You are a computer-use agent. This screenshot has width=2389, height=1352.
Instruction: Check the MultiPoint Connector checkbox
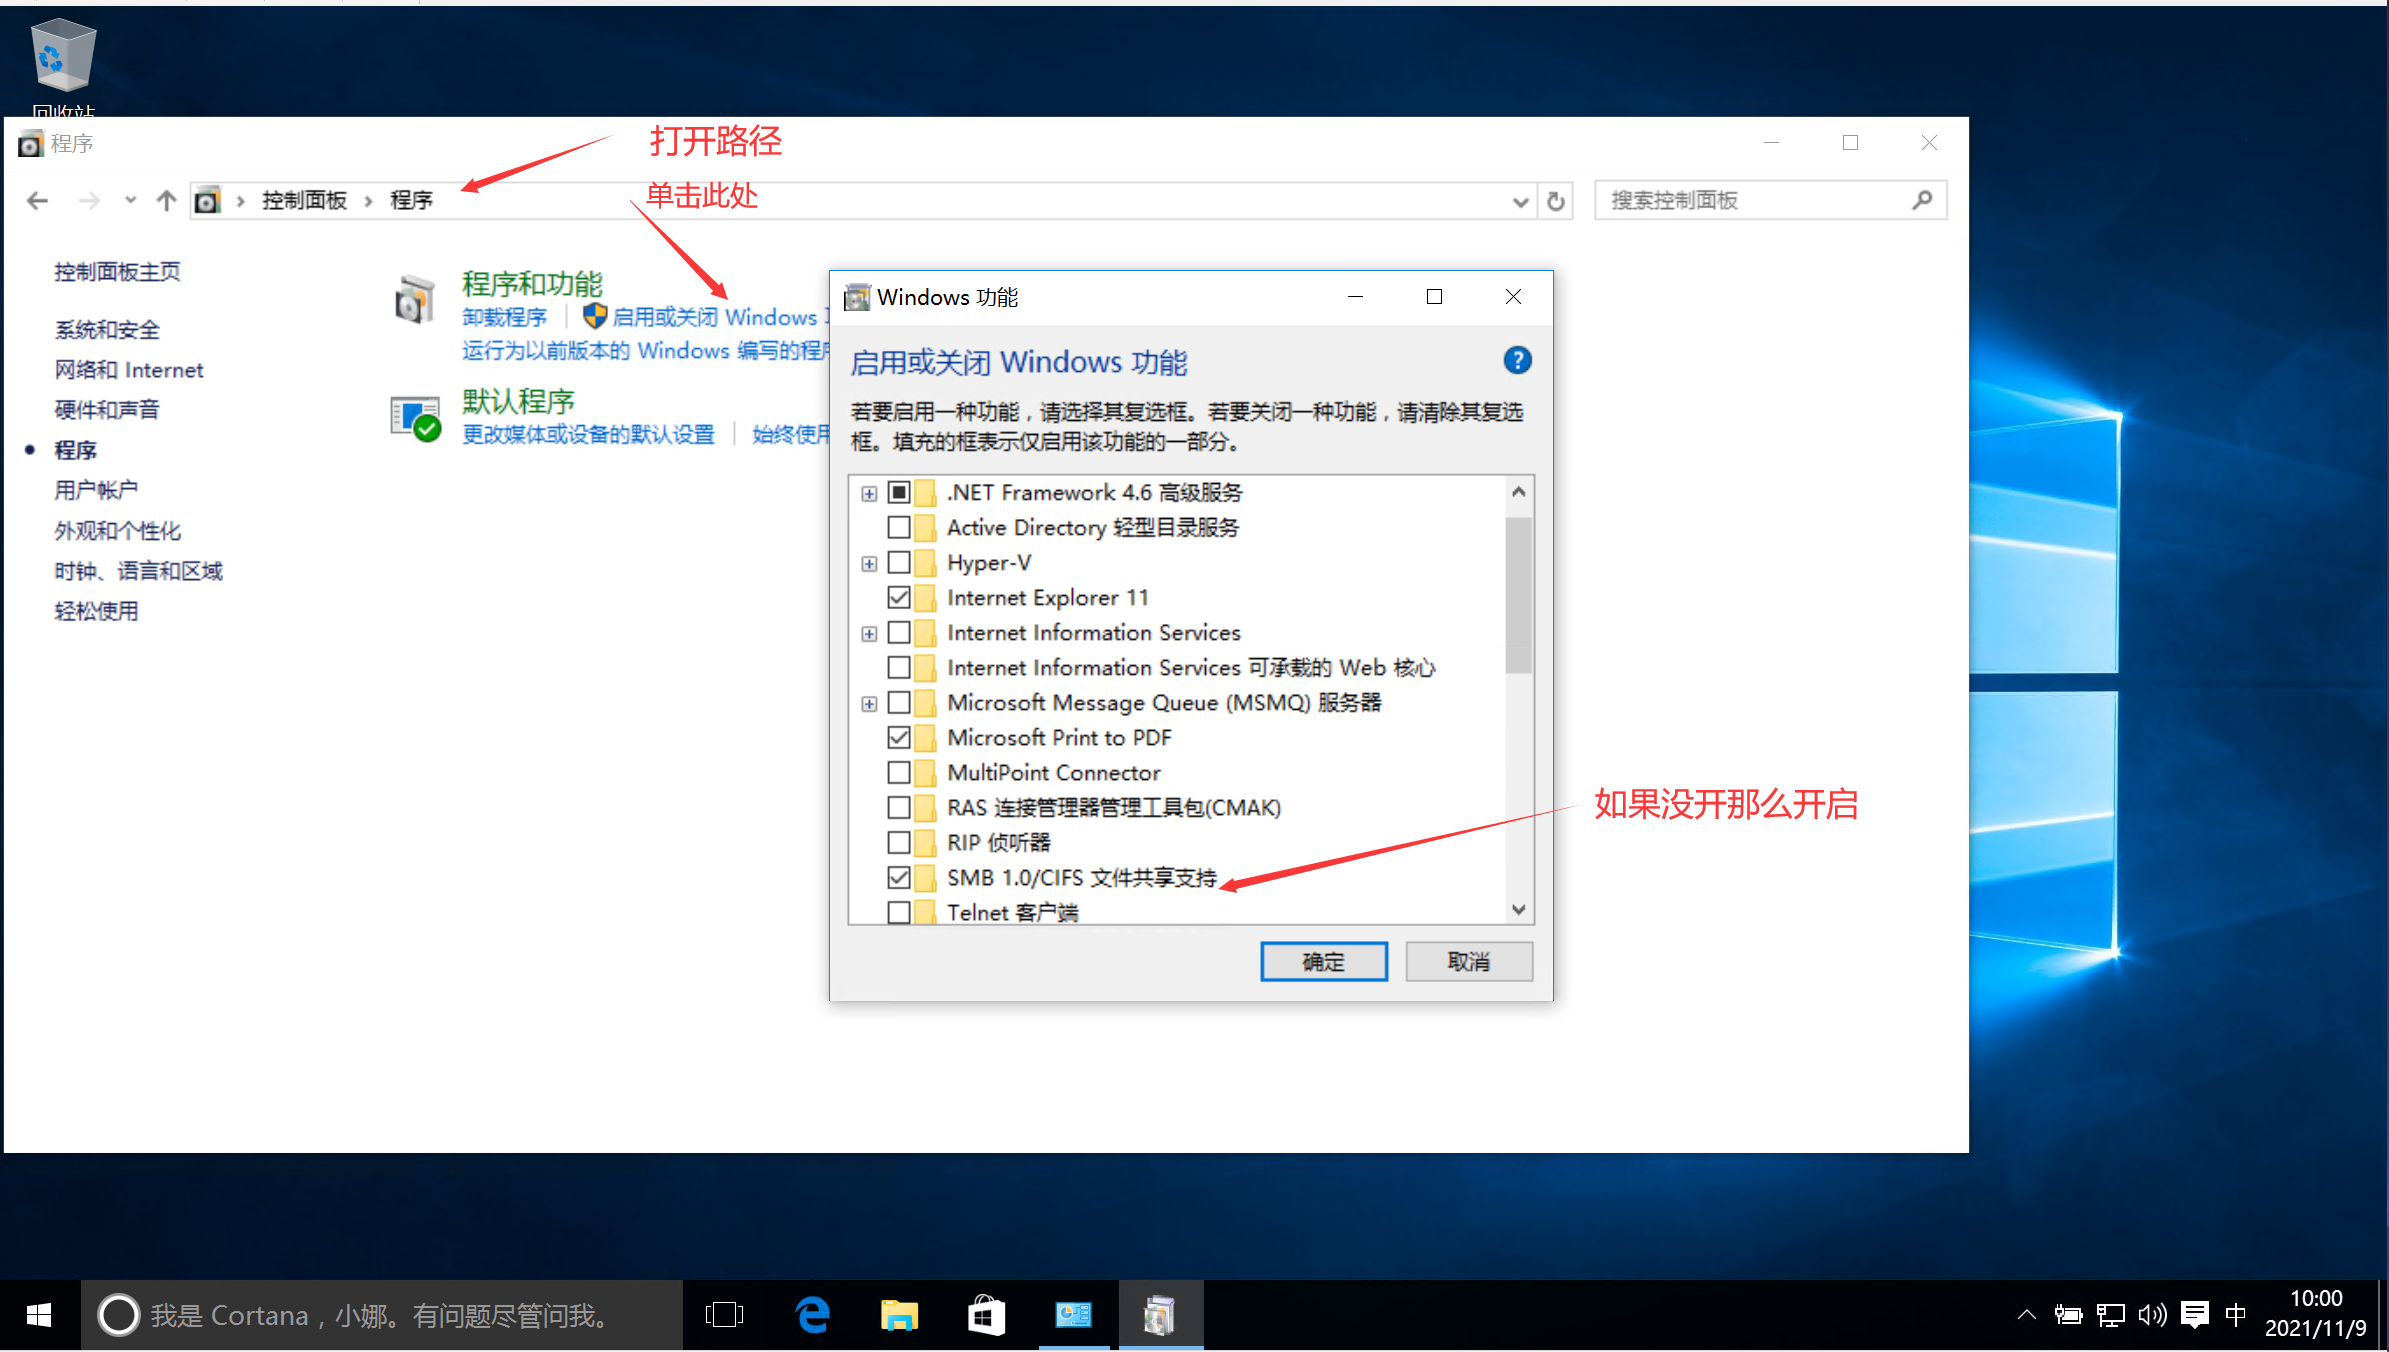coord(899,772)
